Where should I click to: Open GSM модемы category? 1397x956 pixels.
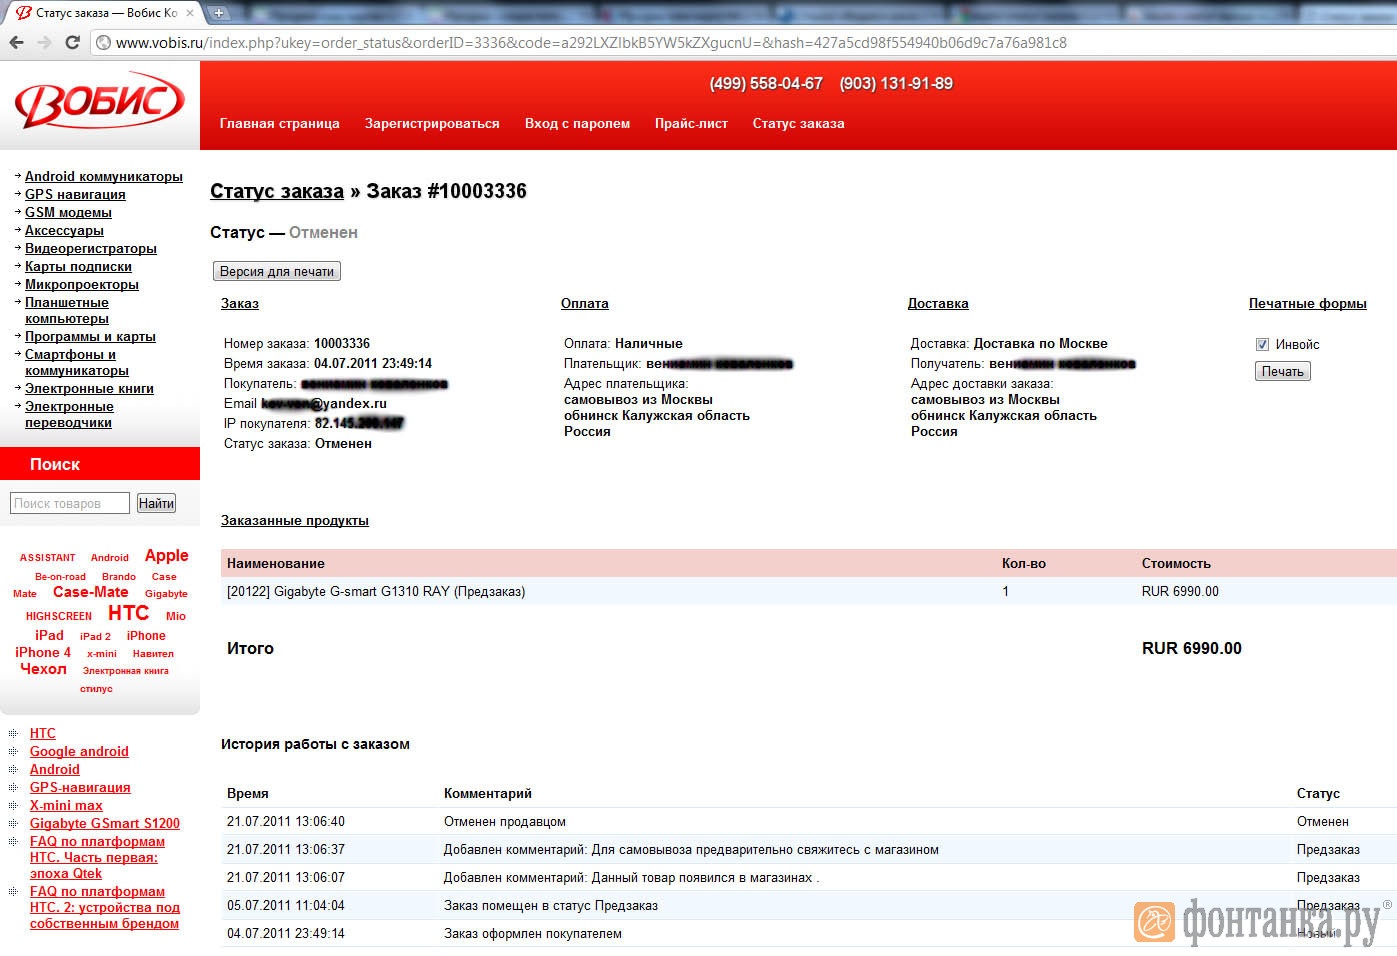(x=68, y=212)
